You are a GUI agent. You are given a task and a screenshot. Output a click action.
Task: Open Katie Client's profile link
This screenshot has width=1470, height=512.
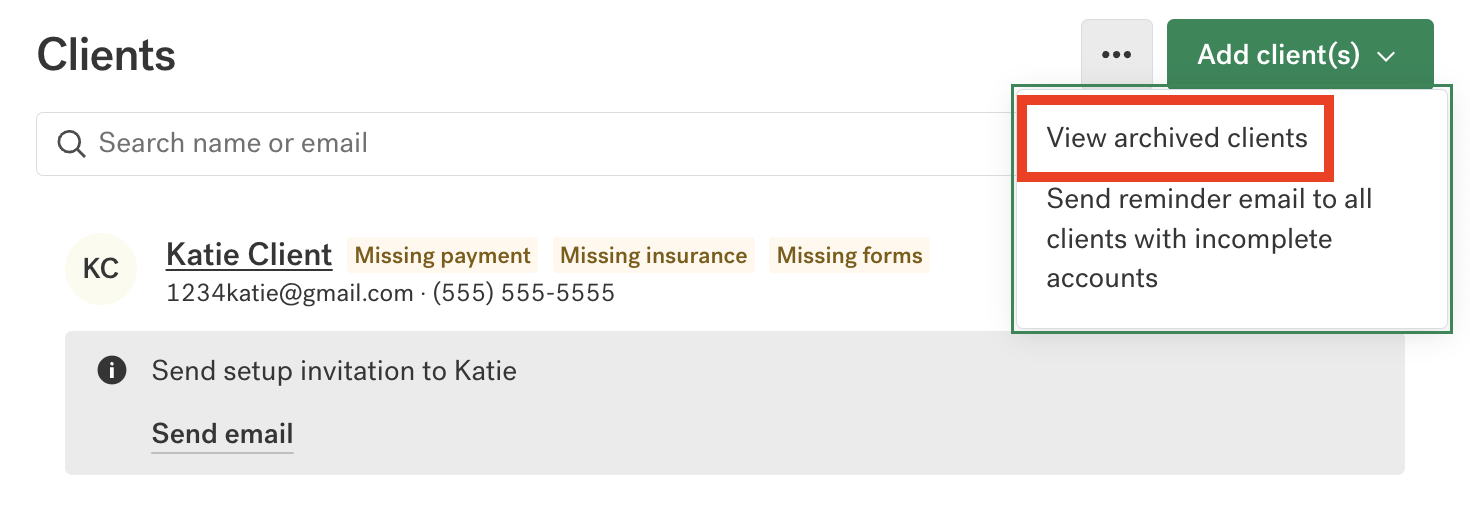point(249,255)
